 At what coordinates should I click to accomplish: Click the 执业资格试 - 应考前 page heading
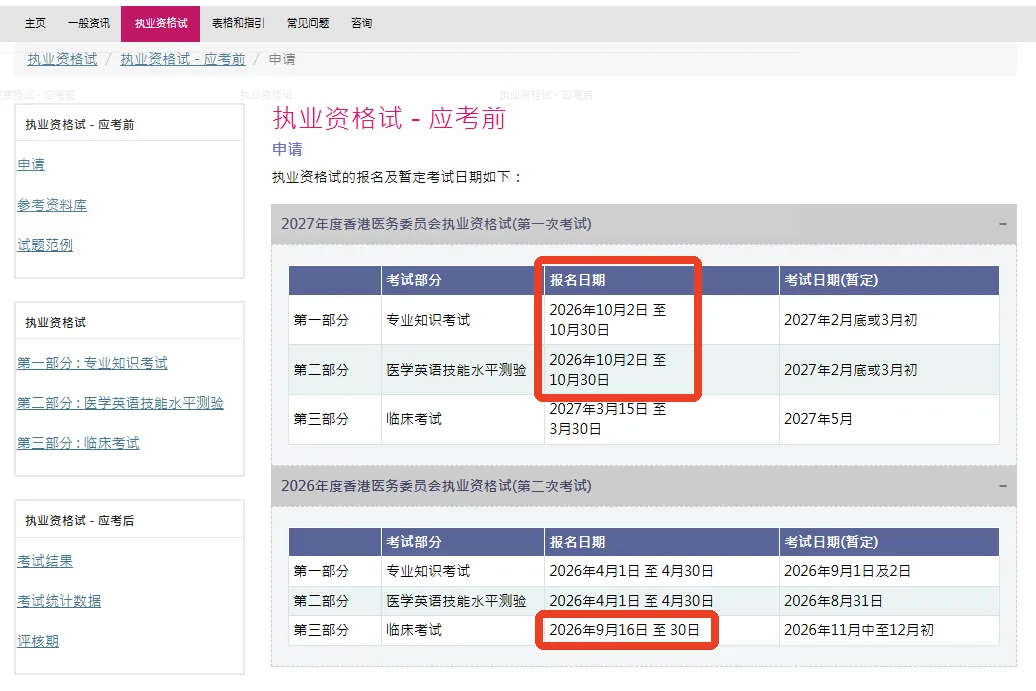tap(389, 118)
